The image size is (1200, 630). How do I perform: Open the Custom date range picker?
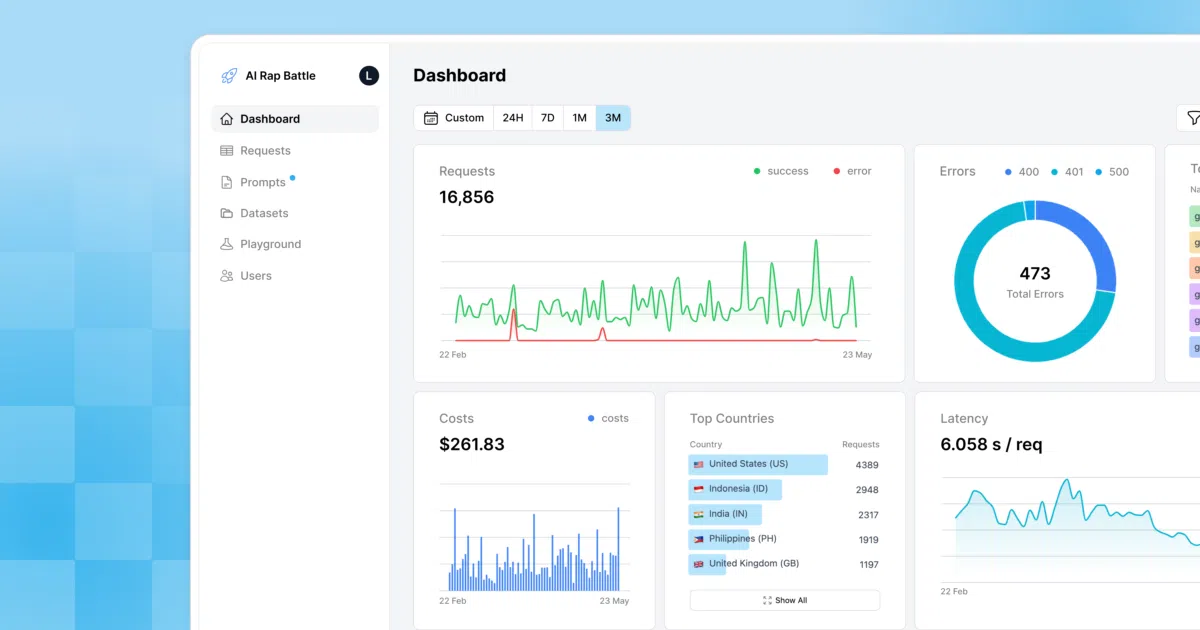pos(454,118)
